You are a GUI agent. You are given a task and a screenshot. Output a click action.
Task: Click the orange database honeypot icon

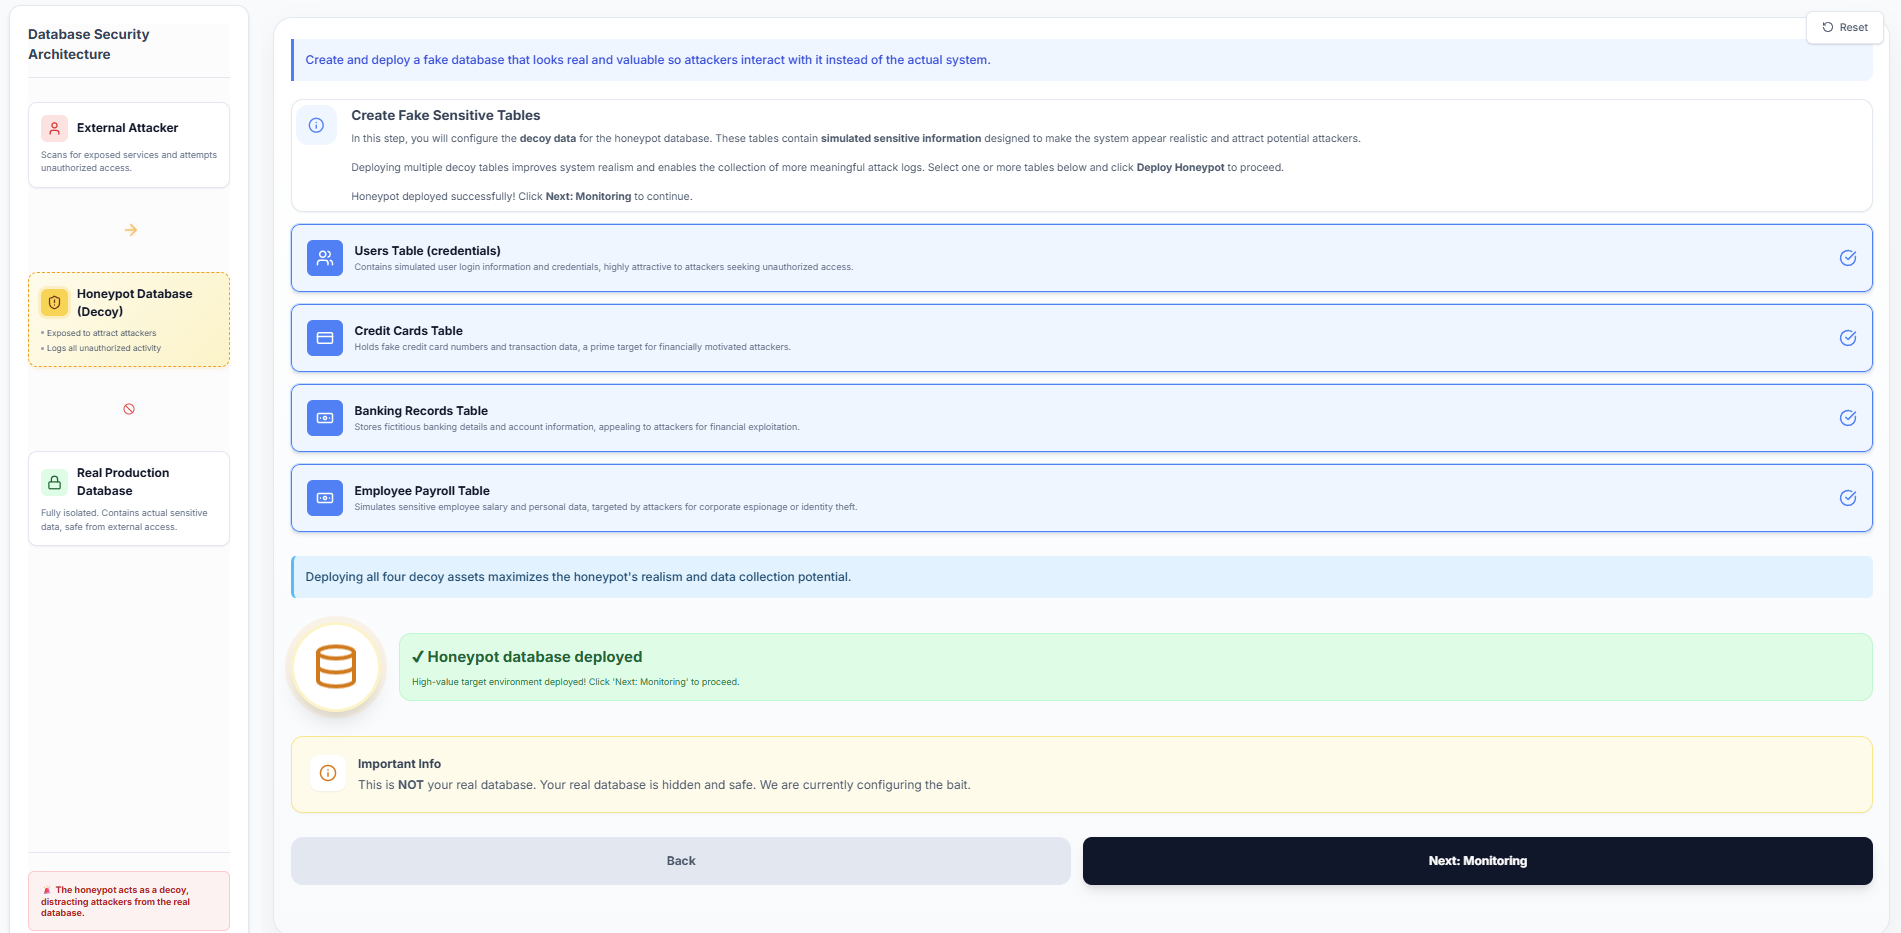336,666
